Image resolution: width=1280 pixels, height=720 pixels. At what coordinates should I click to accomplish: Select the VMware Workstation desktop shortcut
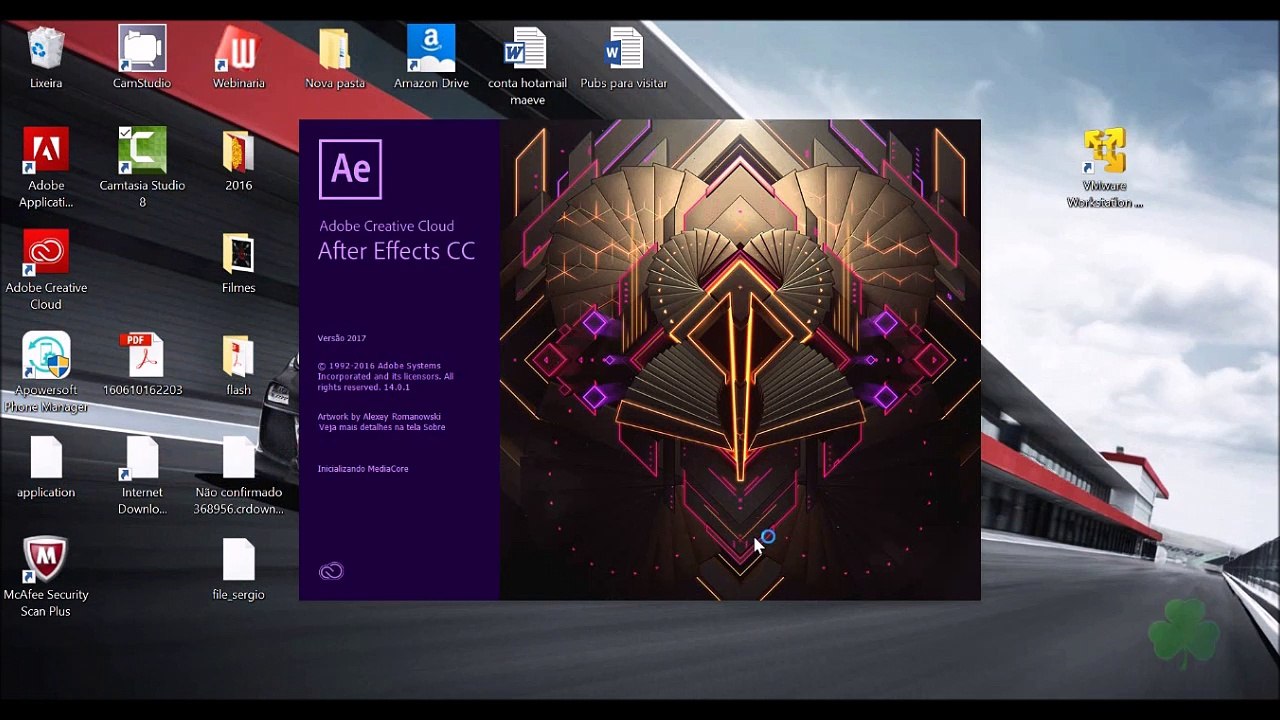point(1105,168)
